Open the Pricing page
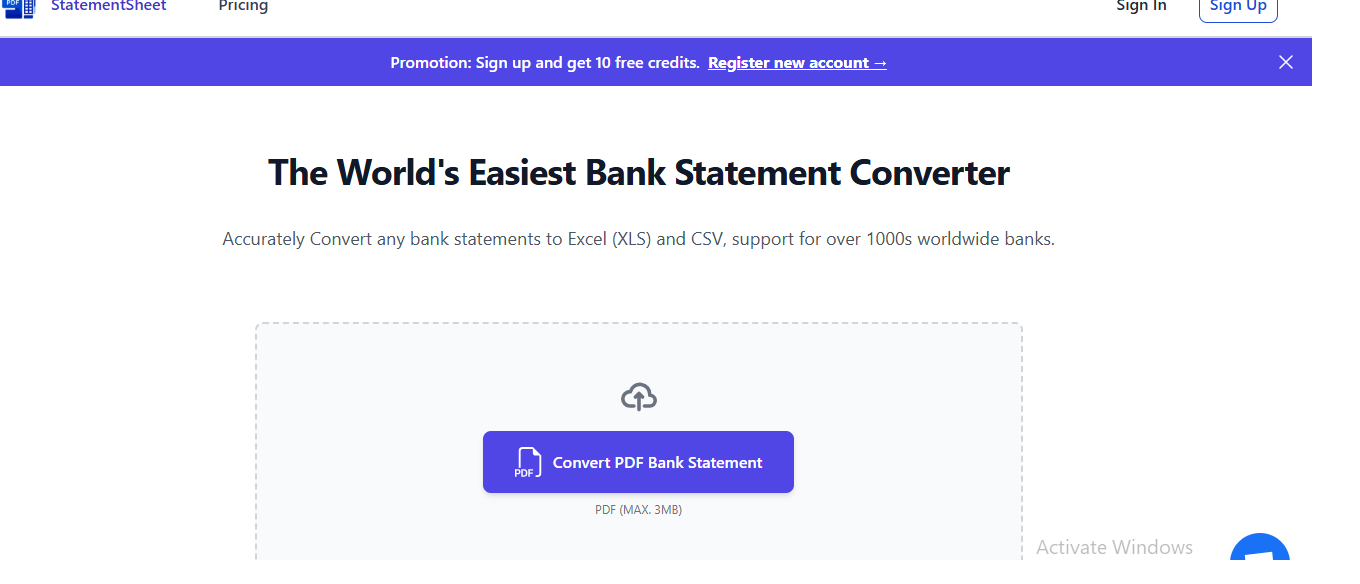1360x584 pixels. click(x=242, y=6)
